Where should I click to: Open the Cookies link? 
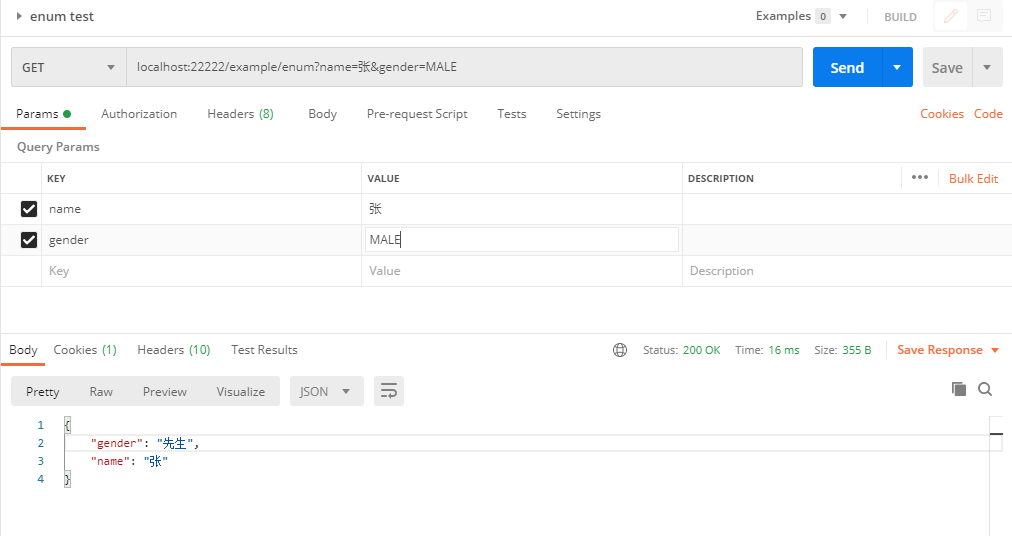coord(942,114)
